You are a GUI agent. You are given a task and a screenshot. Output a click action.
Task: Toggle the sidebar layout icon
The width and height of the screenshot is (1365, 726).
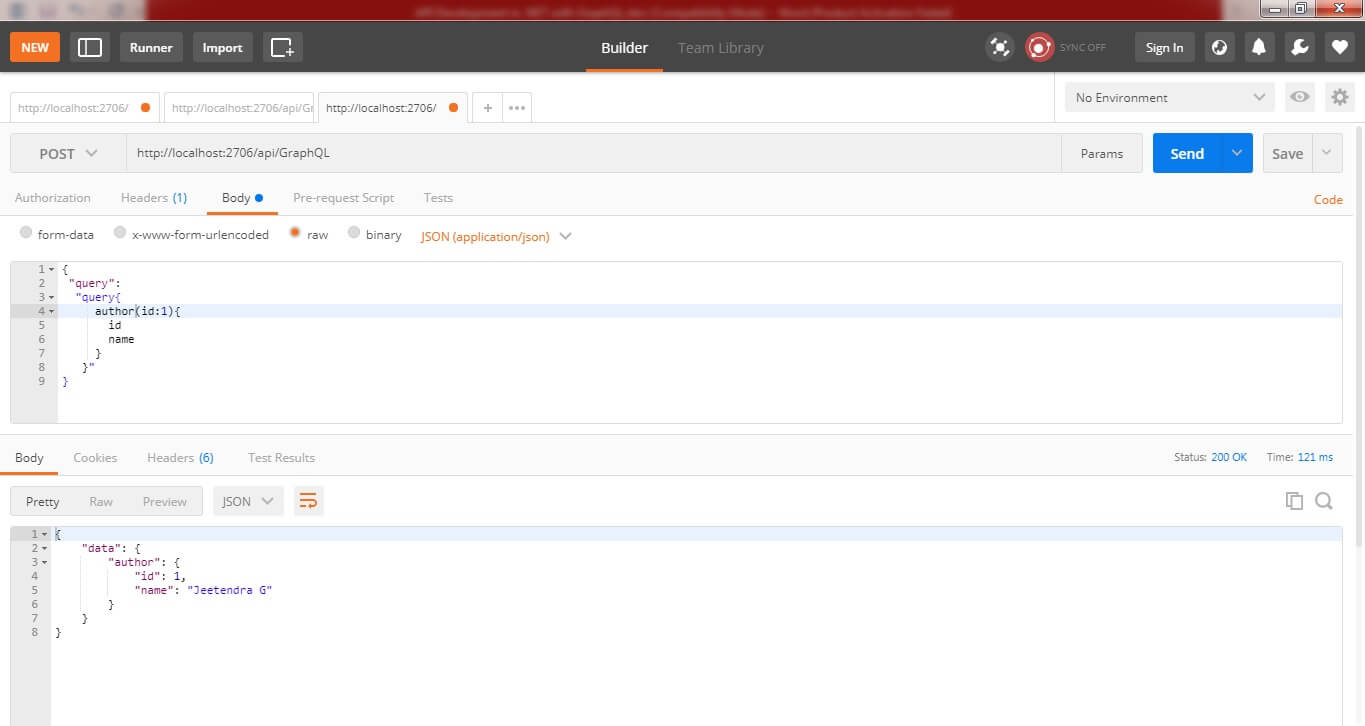tap(90, 47)
